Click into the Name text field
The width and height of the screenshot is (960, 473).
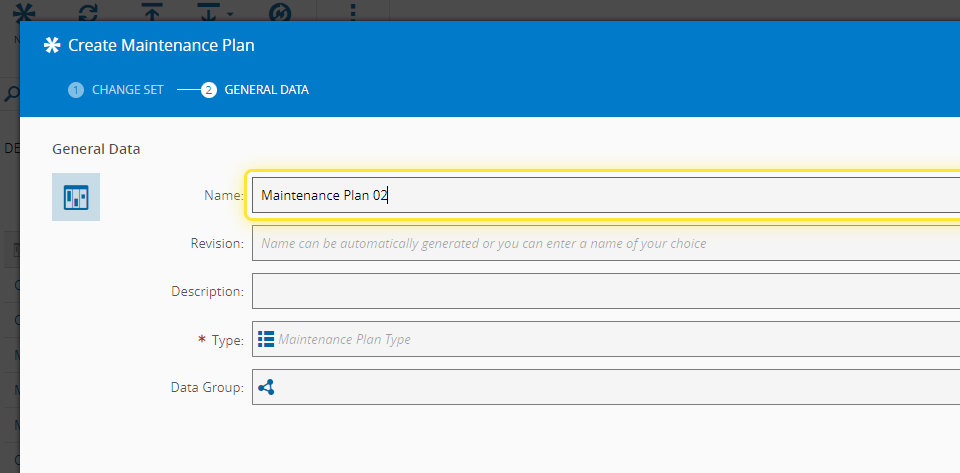coord(600,196)
